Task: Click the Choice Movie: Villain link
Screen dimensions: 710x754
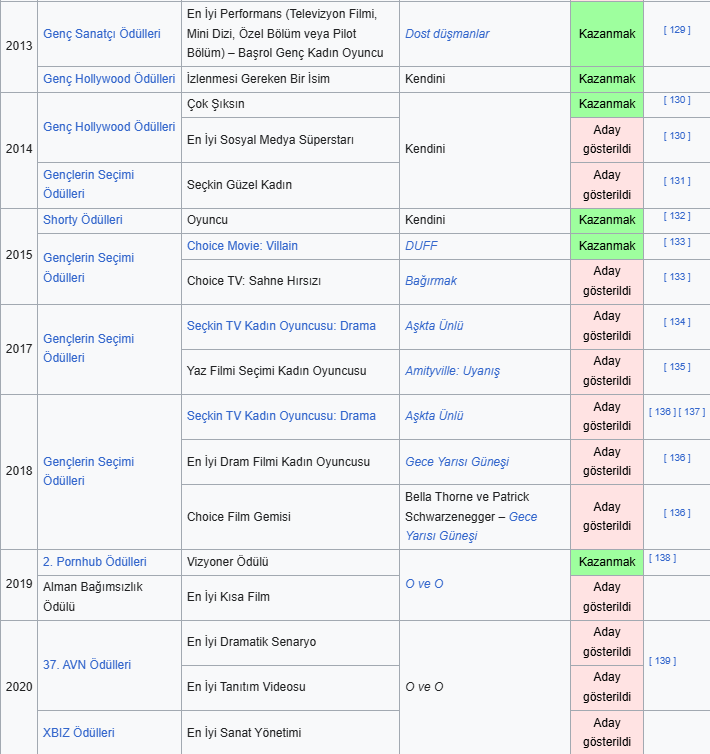Action: click(242, 246)
